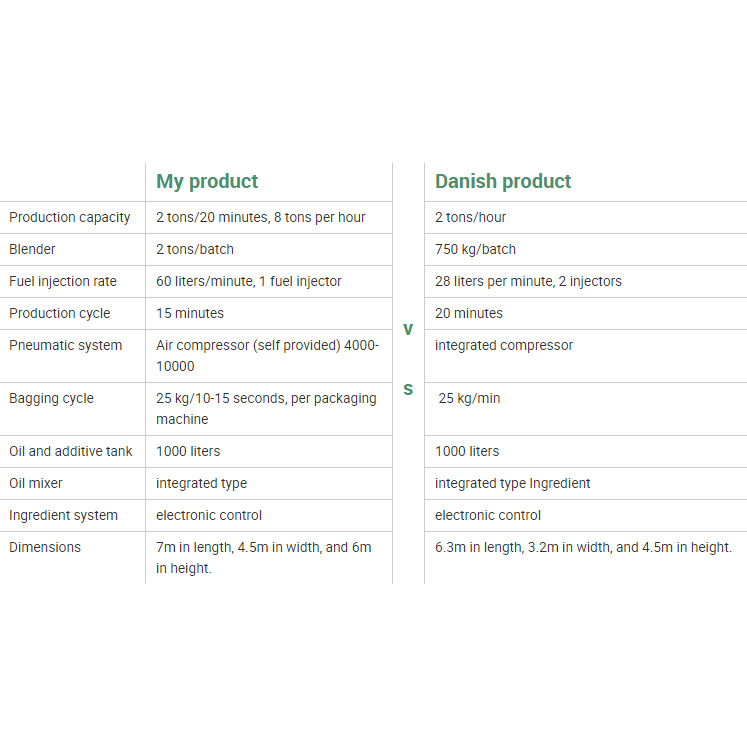
Task: Click the 'My product' column header
Action: (x=207, y=181)
